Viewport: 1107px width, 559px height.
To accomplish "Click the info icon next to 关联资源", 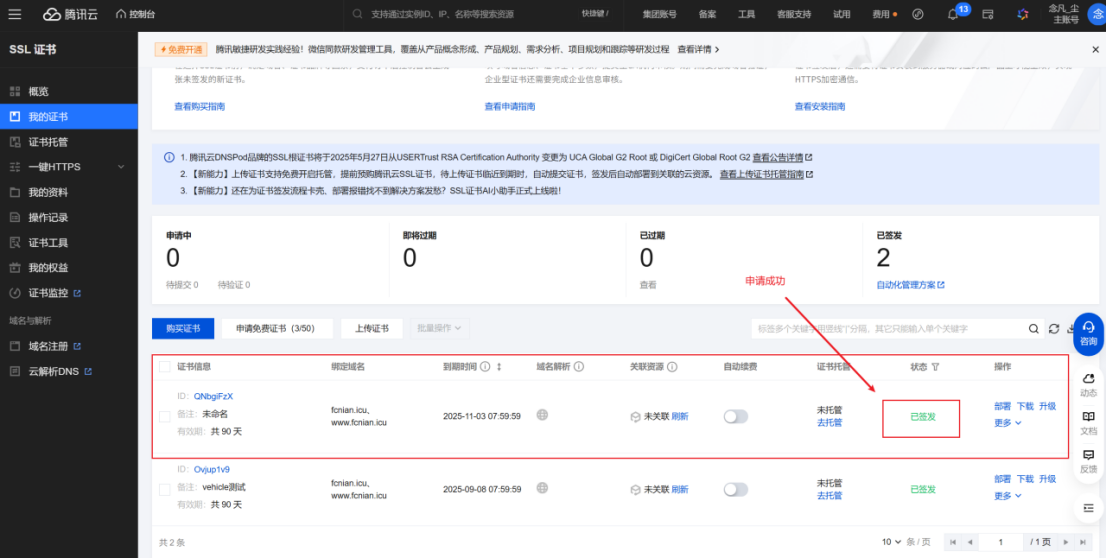I will point(672,367).
